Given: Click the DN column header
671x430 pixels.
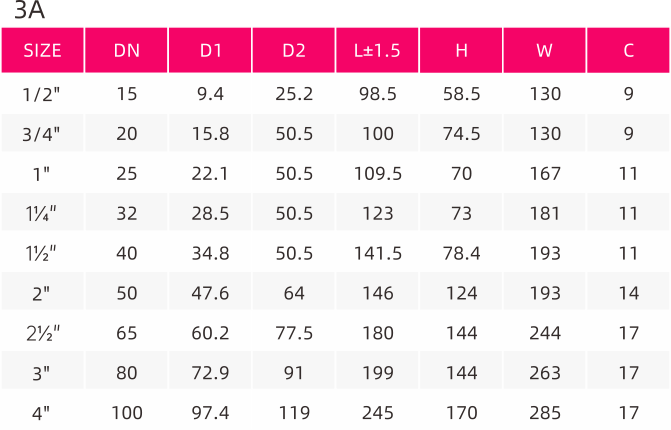Looking at the screenshot, I should pos(126,50).
